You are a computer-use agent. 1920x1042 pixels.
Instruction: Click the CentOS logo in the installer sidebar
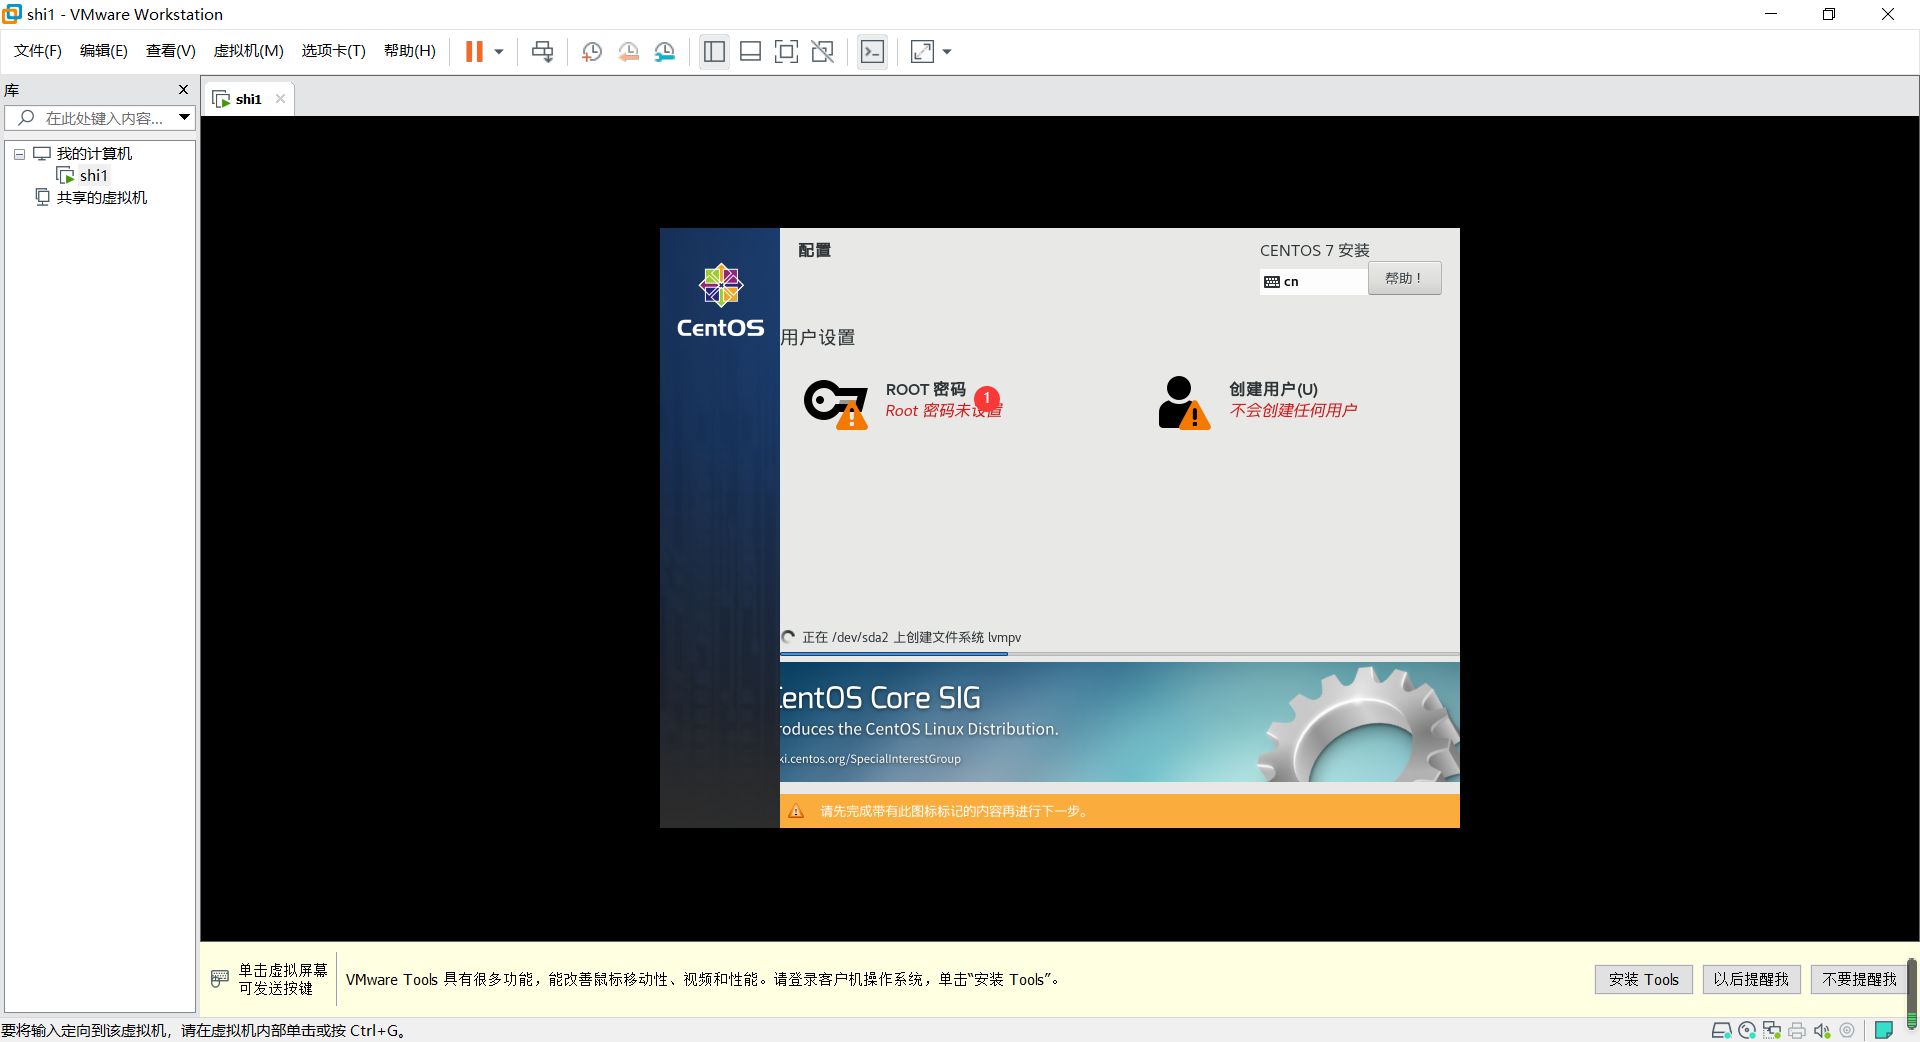click(x=720, y=301)
